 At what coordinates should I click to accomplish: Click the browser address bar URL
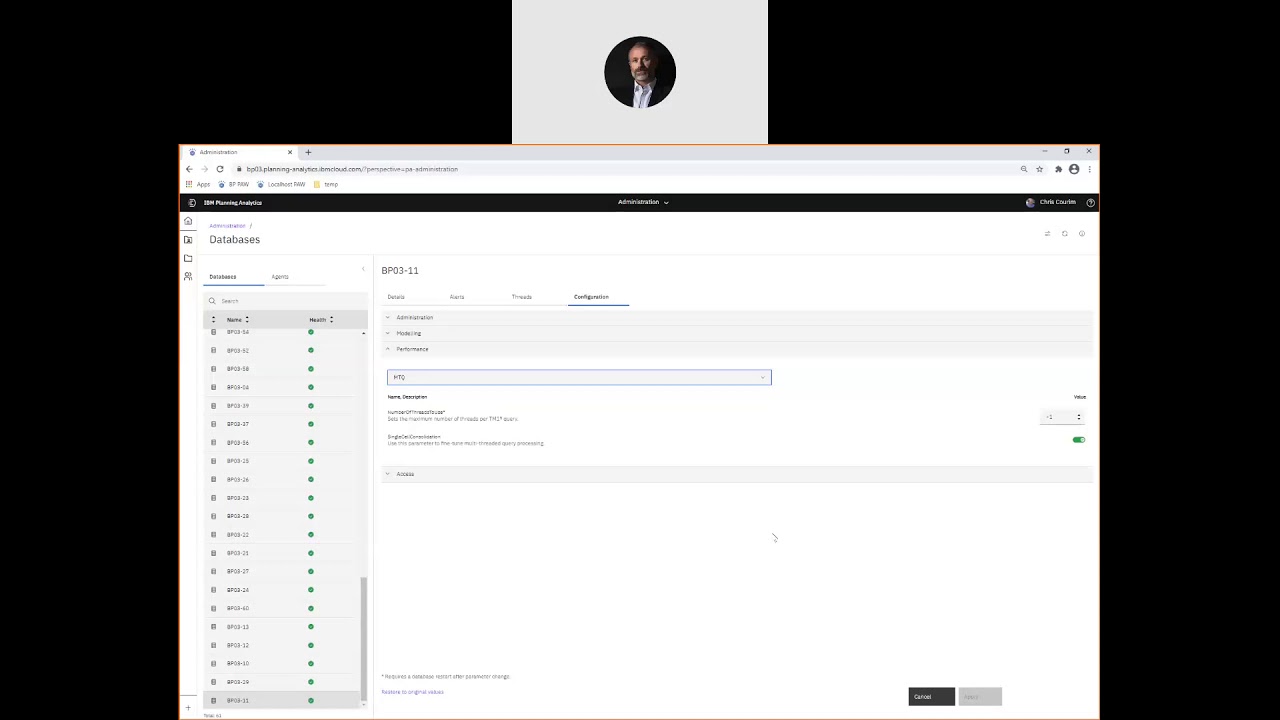pos(352,169)
